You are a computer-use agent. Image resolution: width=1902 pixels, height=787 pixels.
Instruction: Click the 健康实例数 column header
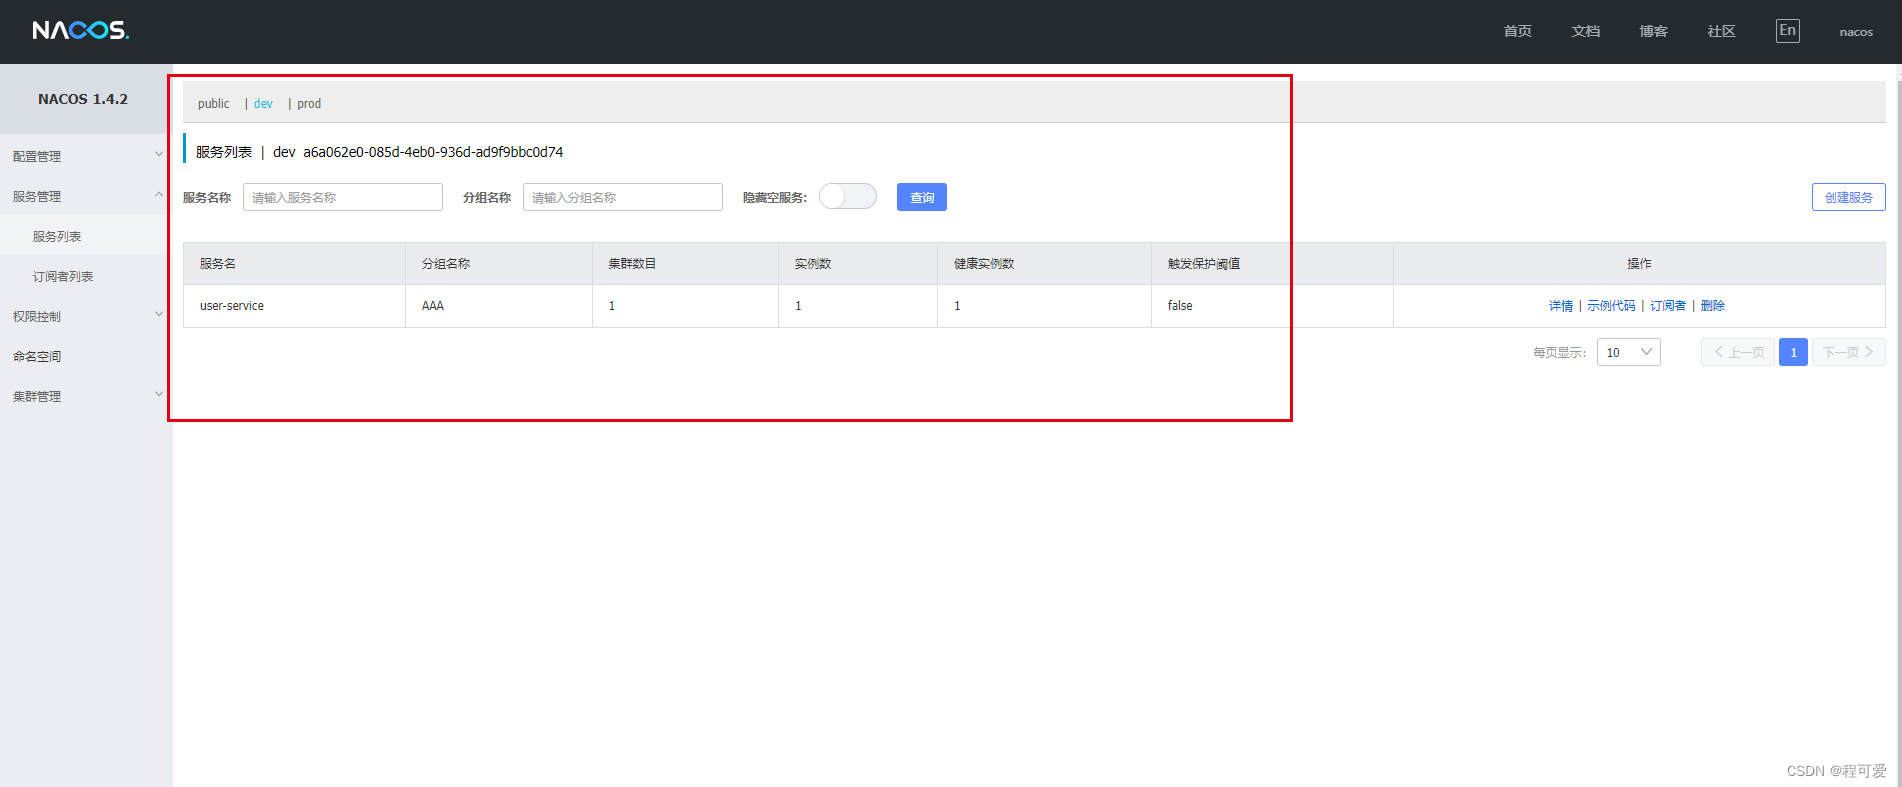click(x=1044, y=264)
